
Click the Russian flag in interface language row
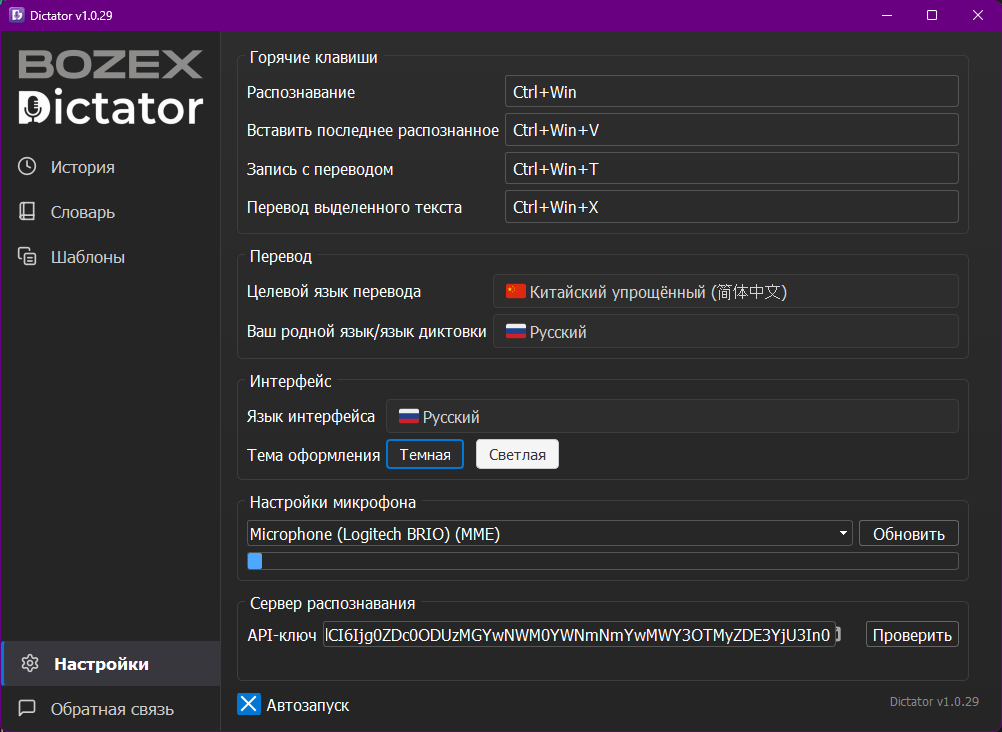(409, 417)
